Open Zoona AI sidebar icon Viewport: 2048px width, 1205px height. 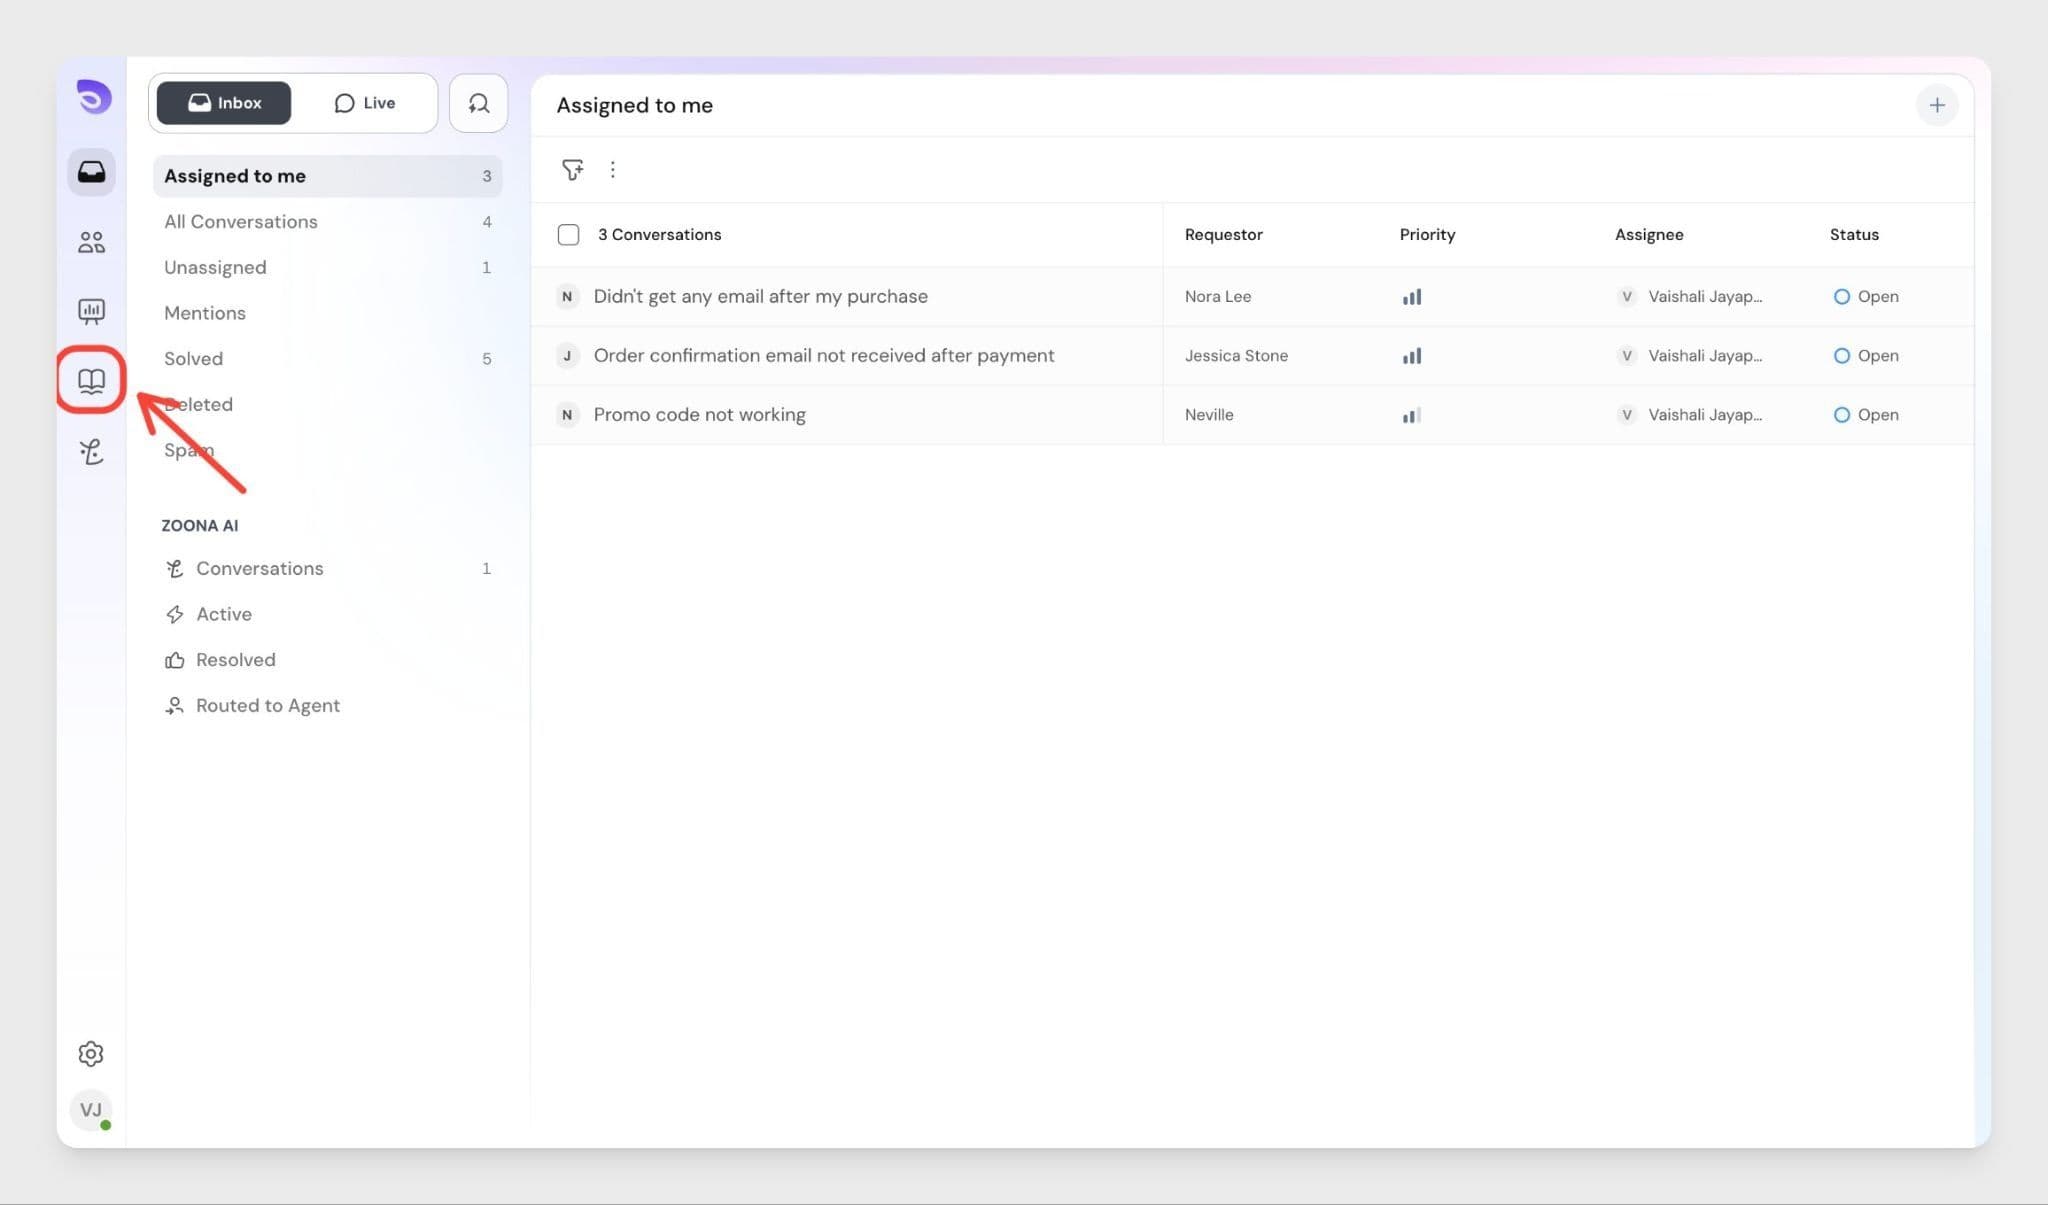pos(91,452)
